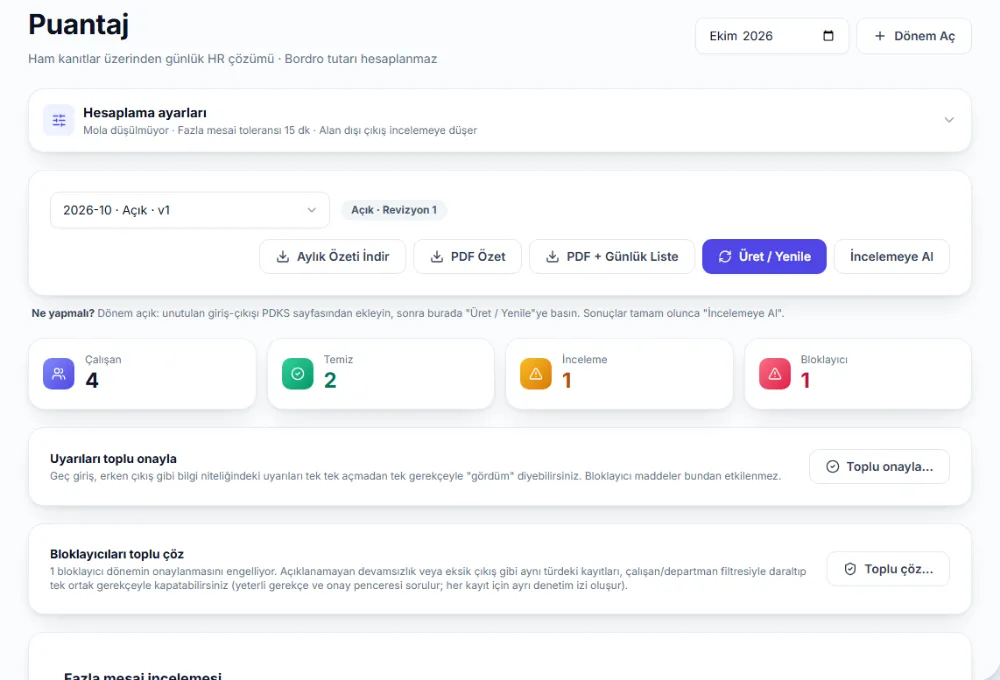The image size is (1000, 680).
Task: Click the PDF Özet button
Action: point(467,256)
